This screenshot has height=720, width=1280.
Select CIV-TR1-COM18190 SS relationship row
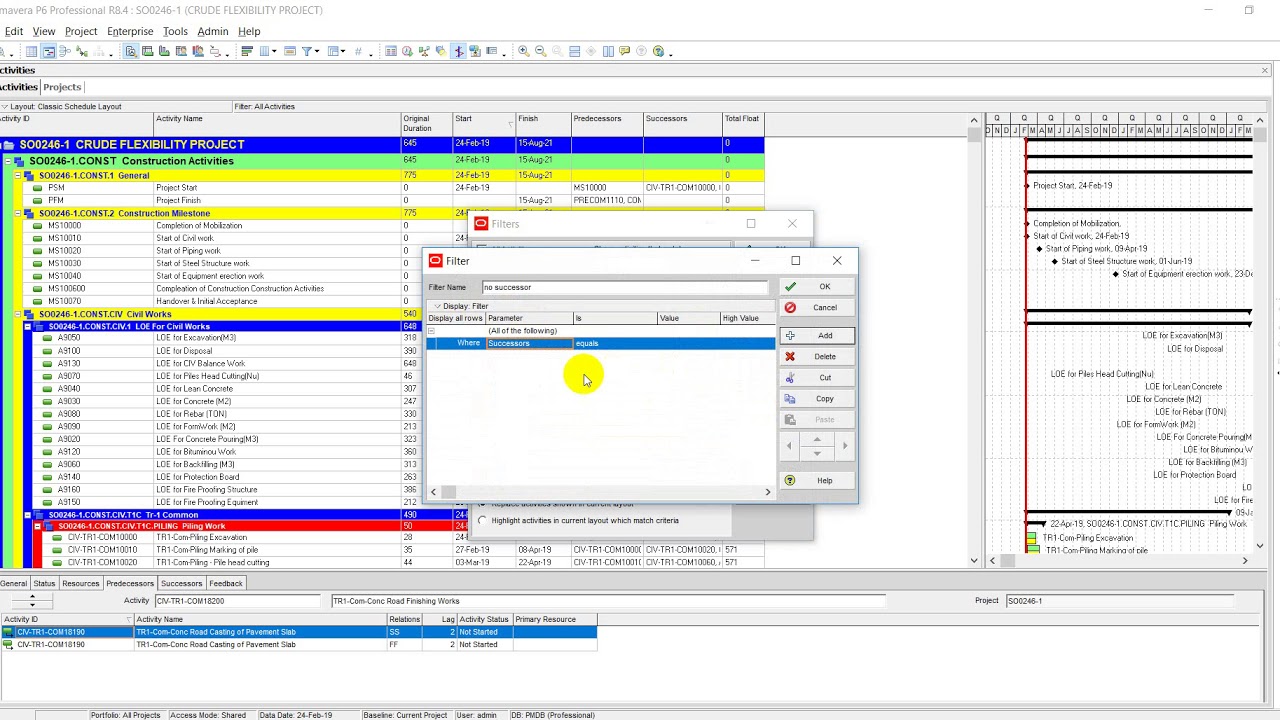(x=299, y=632)
